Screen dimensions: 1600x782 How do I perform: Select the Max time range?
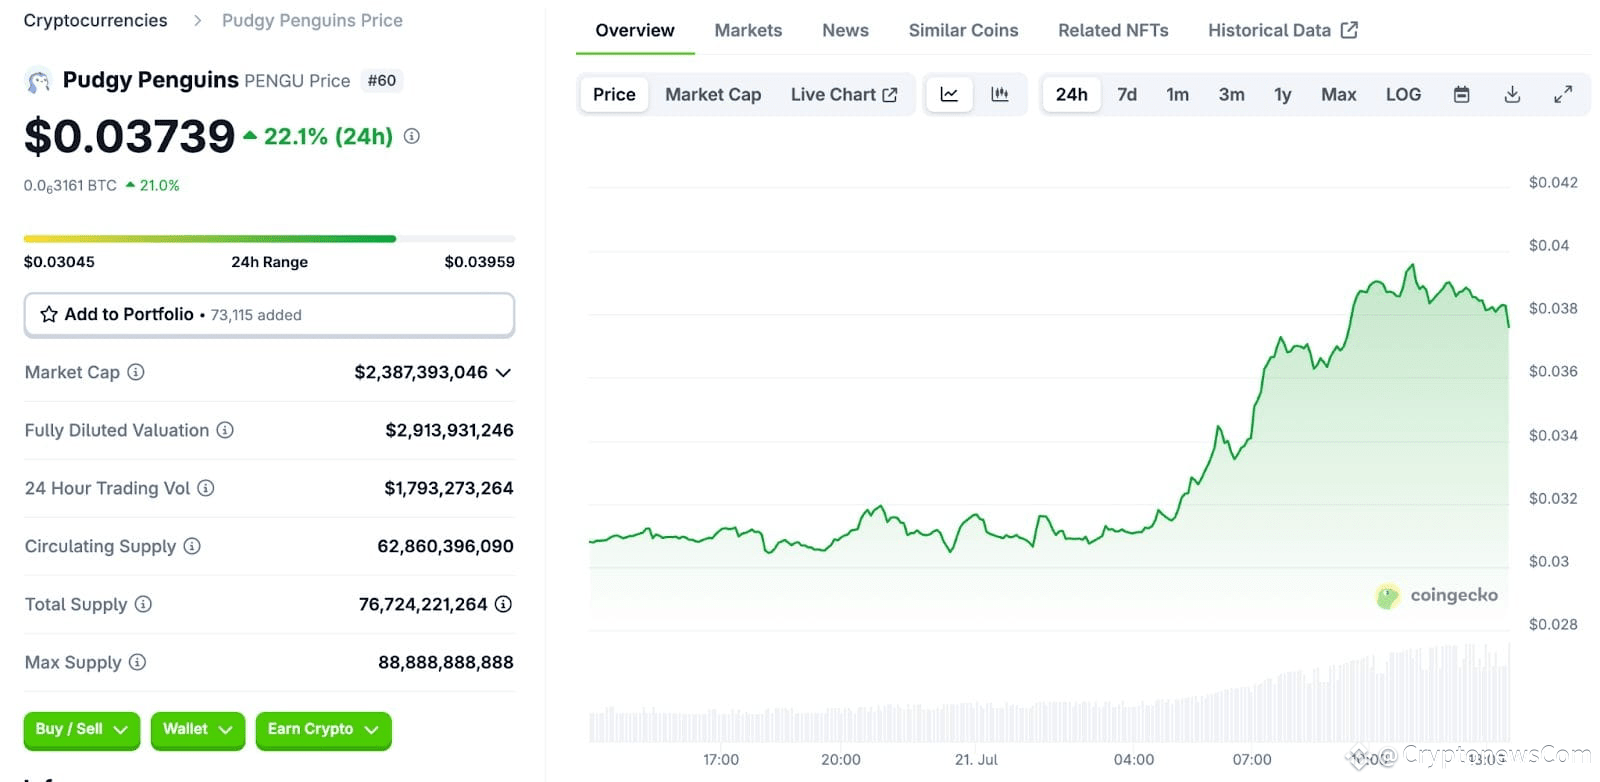click(x=1339, y=94)
